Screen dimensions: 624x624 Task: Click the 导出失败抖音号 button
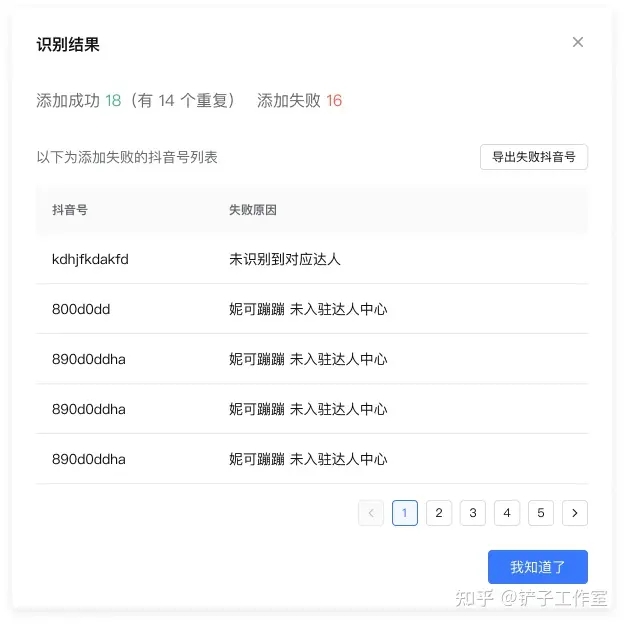pyautogui.click(x=534, y=157)
